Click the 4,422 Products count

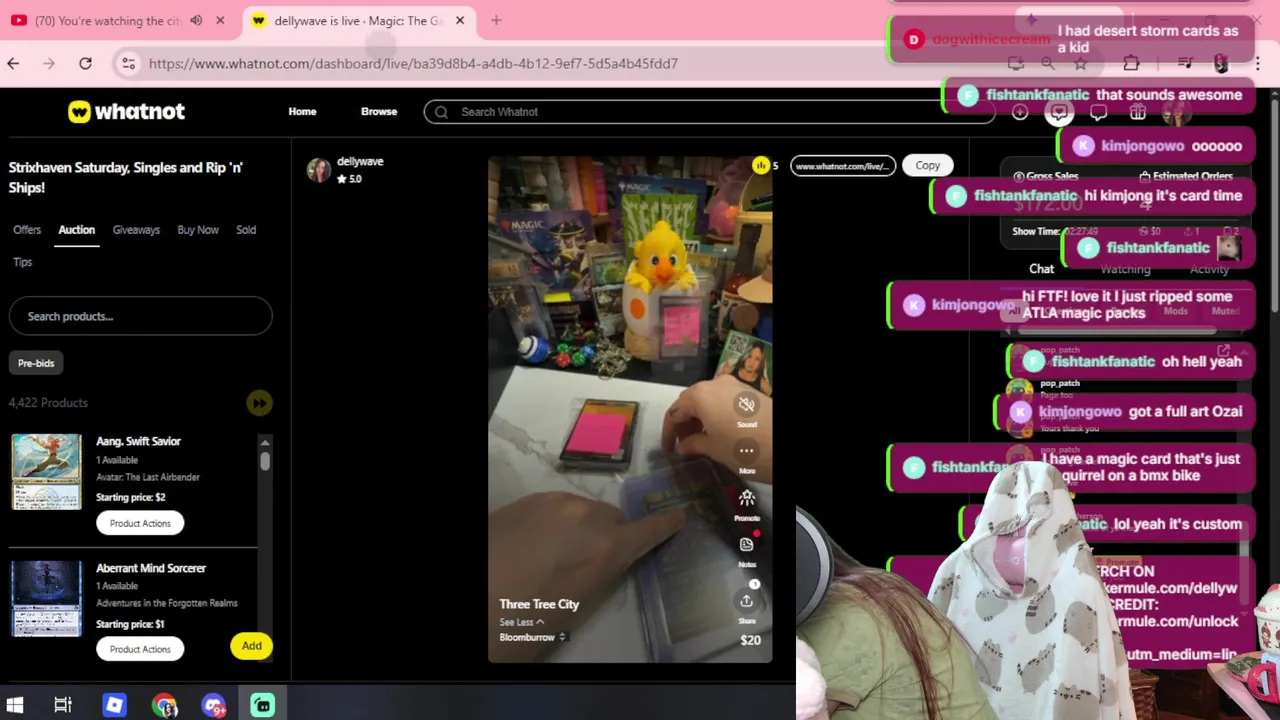click(x=48, y=403)
